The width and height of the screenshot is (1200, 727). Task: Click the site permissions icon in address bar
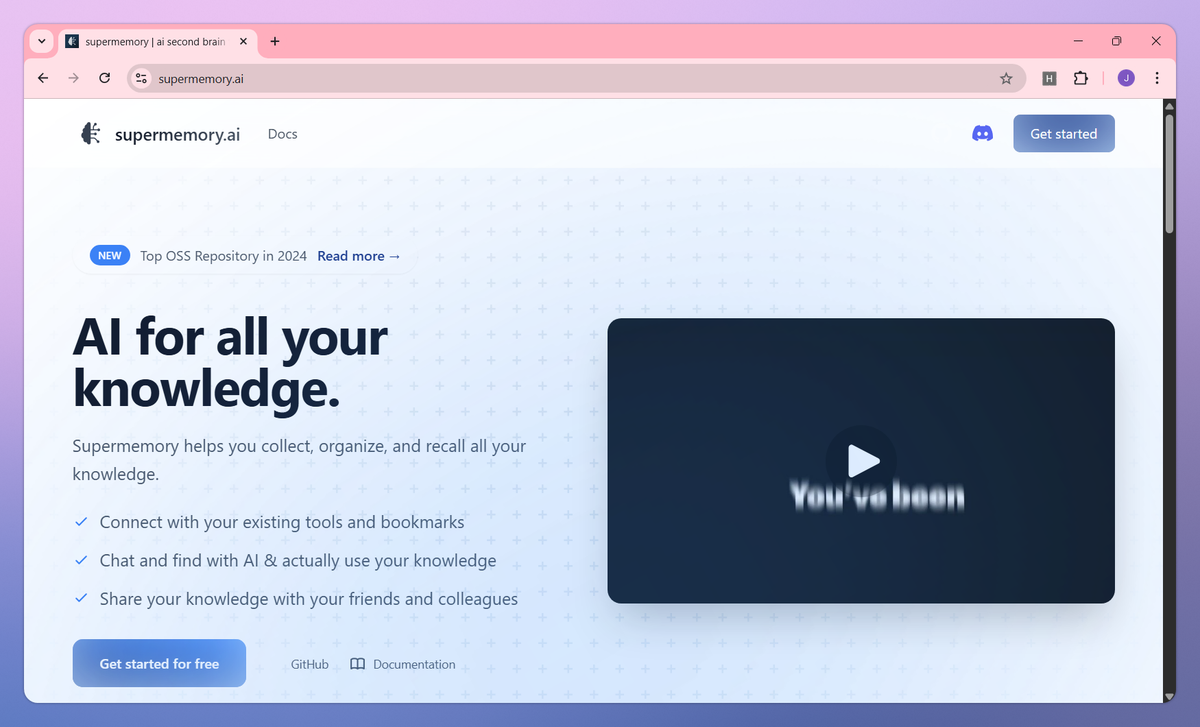(140, 78)
